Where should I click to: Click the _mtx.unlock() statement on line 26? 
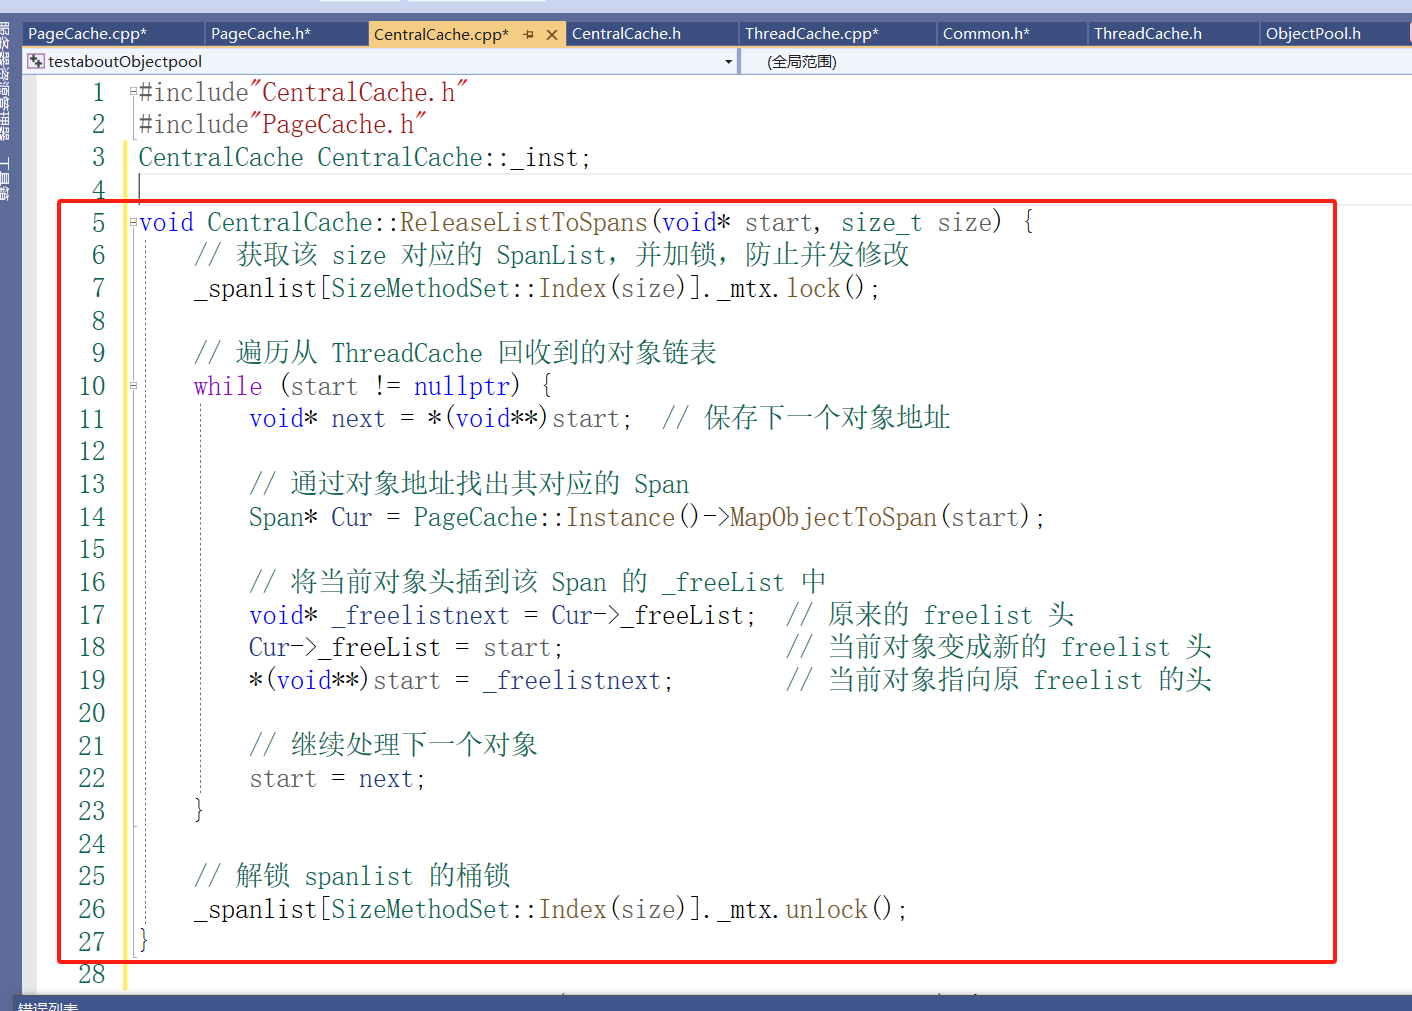pos(812,910)
